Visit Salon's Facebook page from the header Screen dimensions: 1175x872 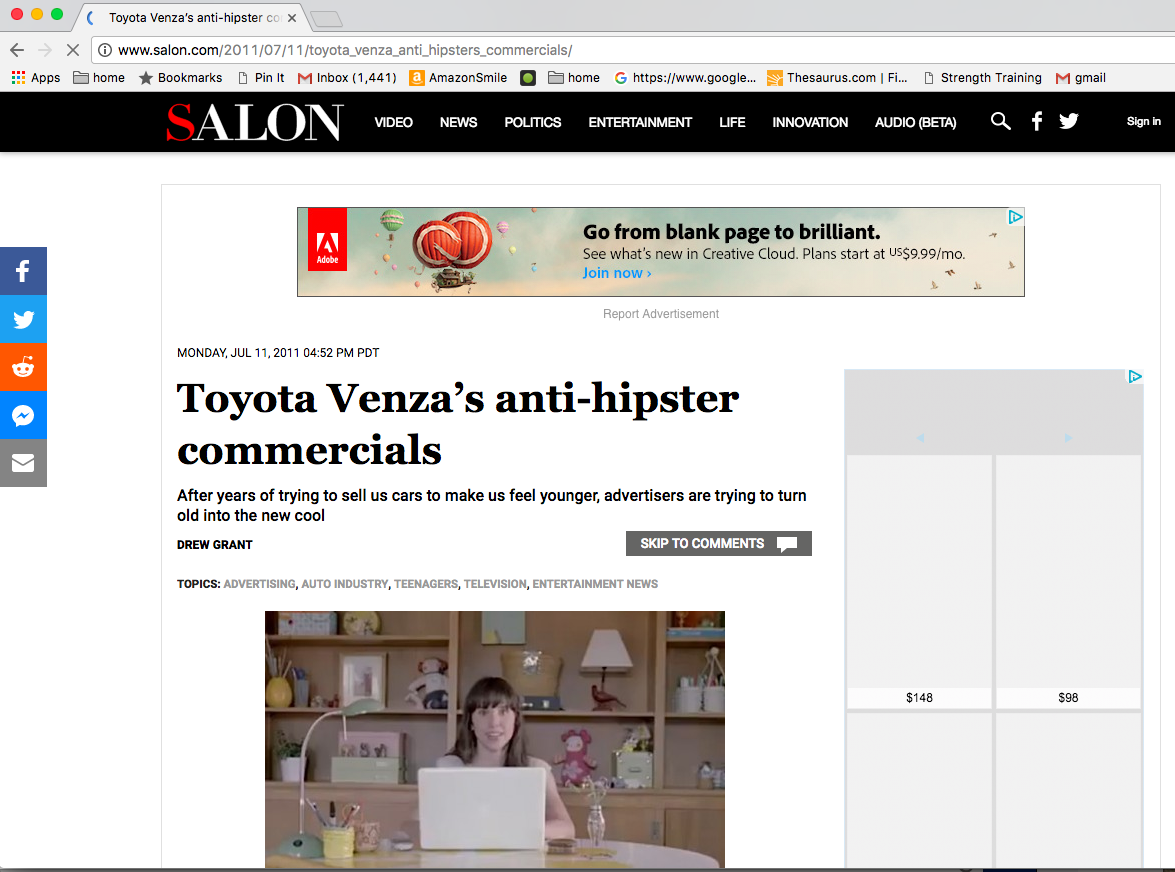1036,121
